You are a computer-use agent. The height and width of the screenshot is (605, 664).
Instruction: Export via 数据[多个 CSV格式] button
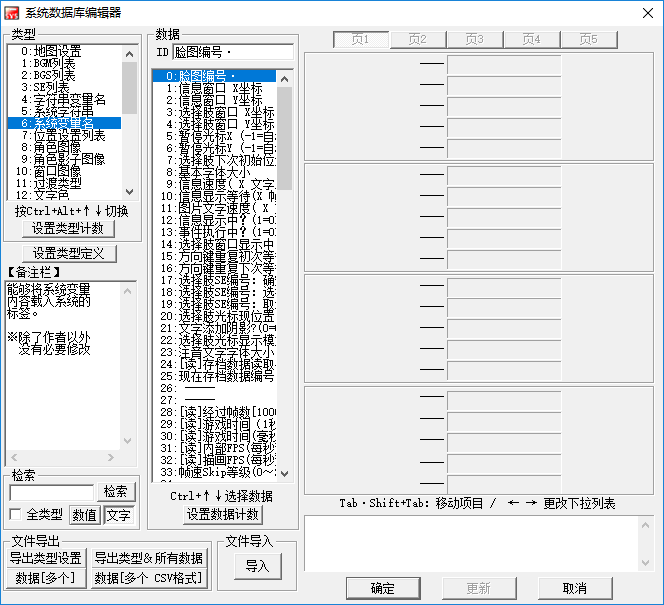(149, 578)
